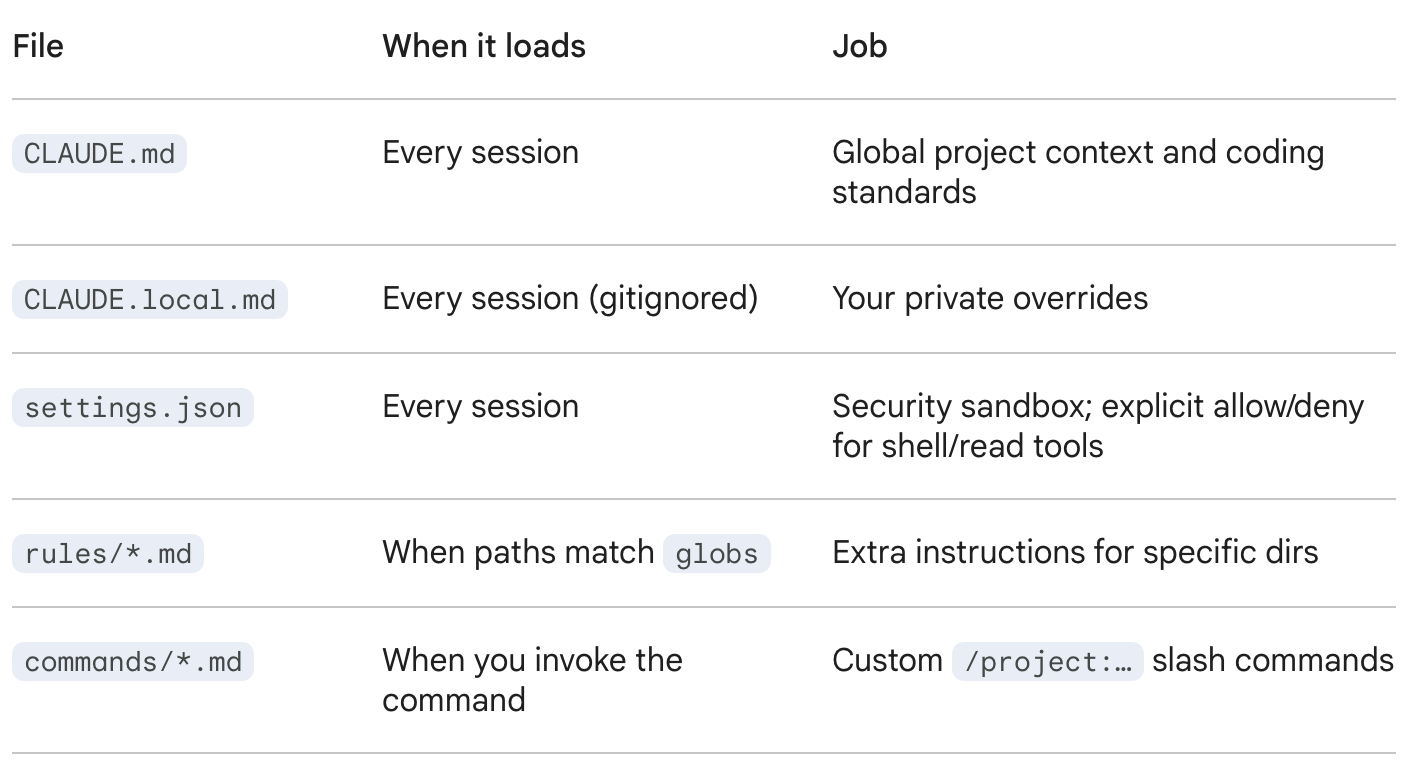The width and height of the screenshot is (1406, 770).
Task: Select the commands/*.md code label
Action: tap(133, 662)
